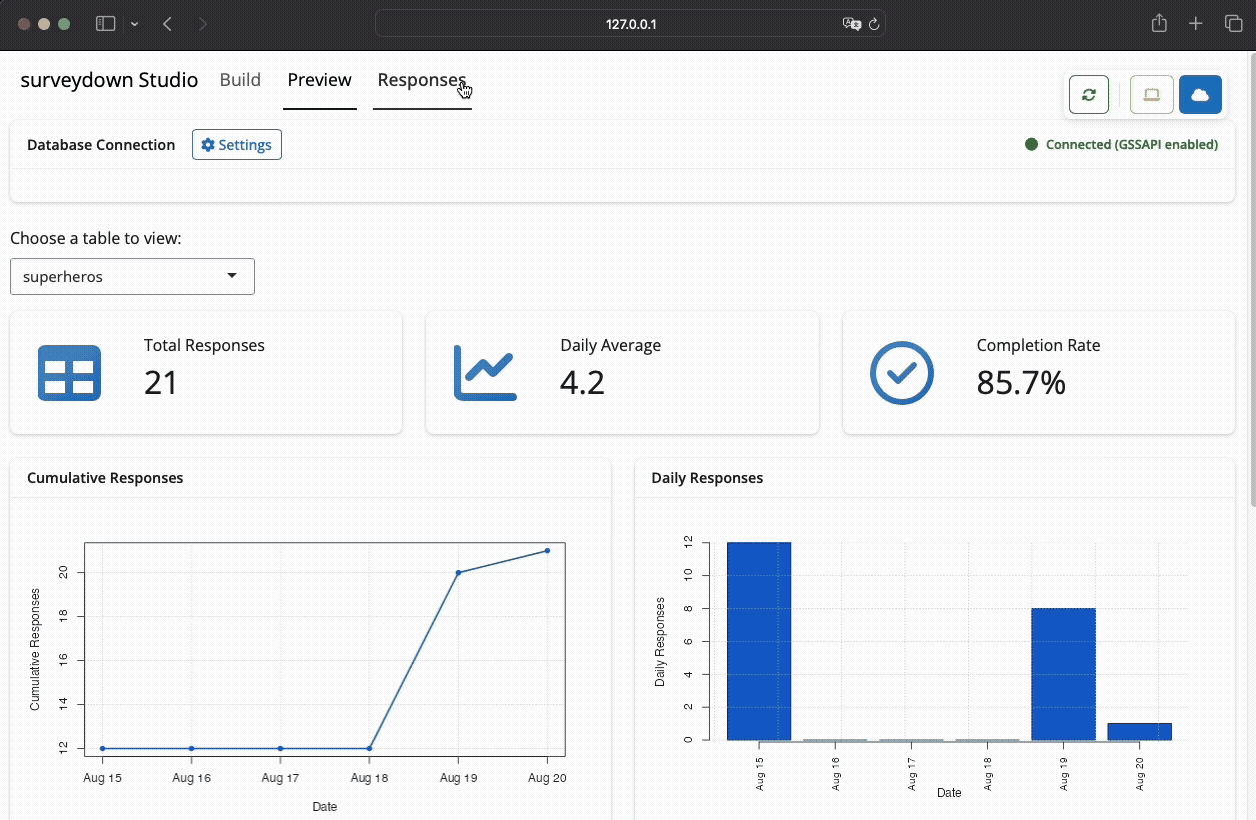
Task: Go back using browser back arrow
Action: click(x=167, y=24)
